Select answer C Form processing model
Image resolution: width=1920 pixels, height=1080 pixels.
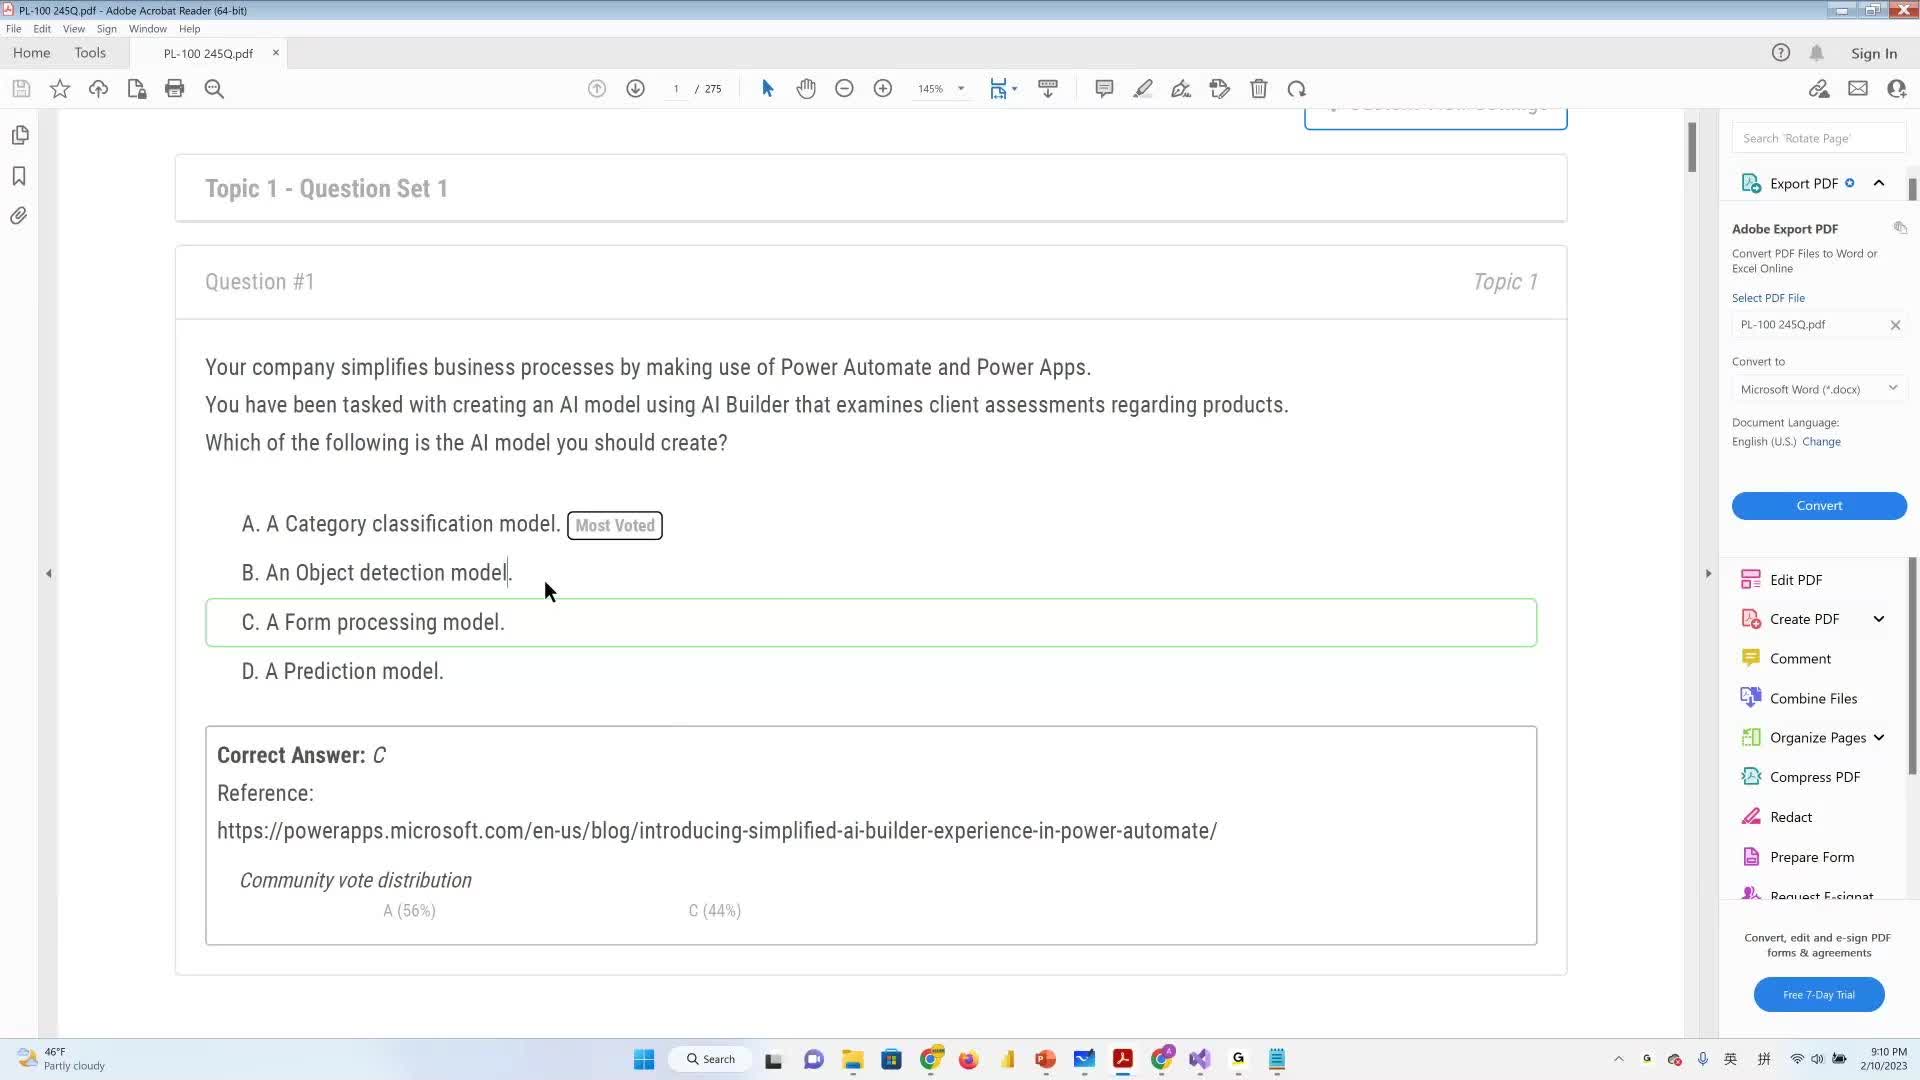(x=871, y=623)
